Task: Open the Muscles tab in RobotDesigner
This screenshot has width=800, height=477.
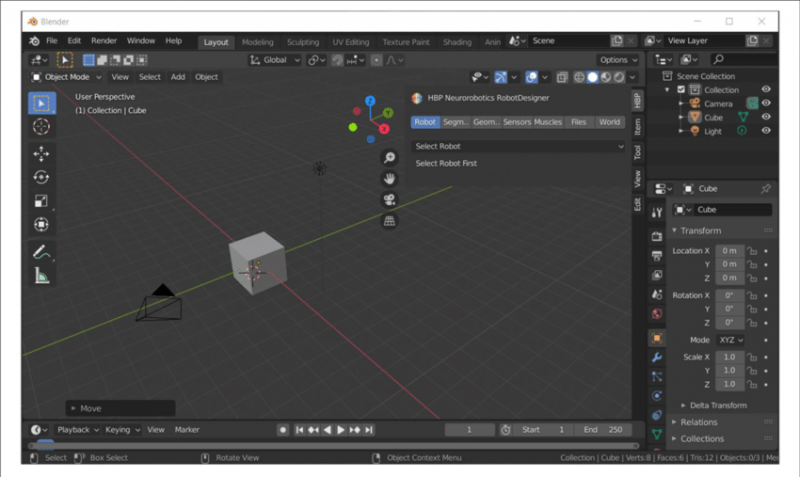Action: click(548, 122)
